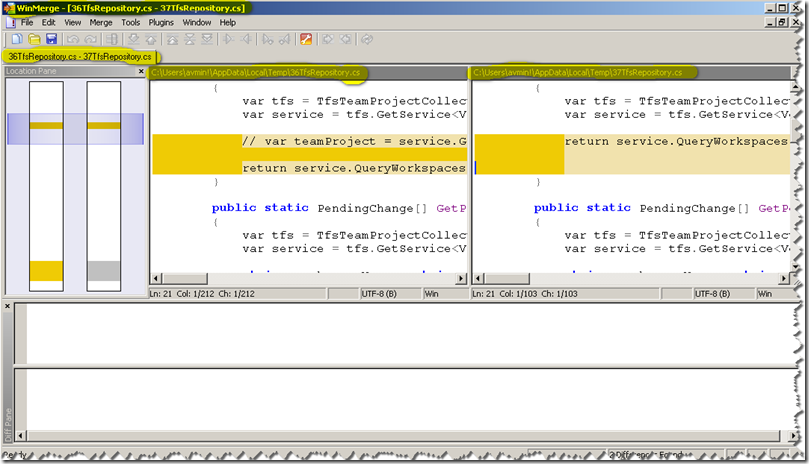Screen dimensions: 809x464
Task: Click the Refresh toolbar icon
Action: (367, 39)
